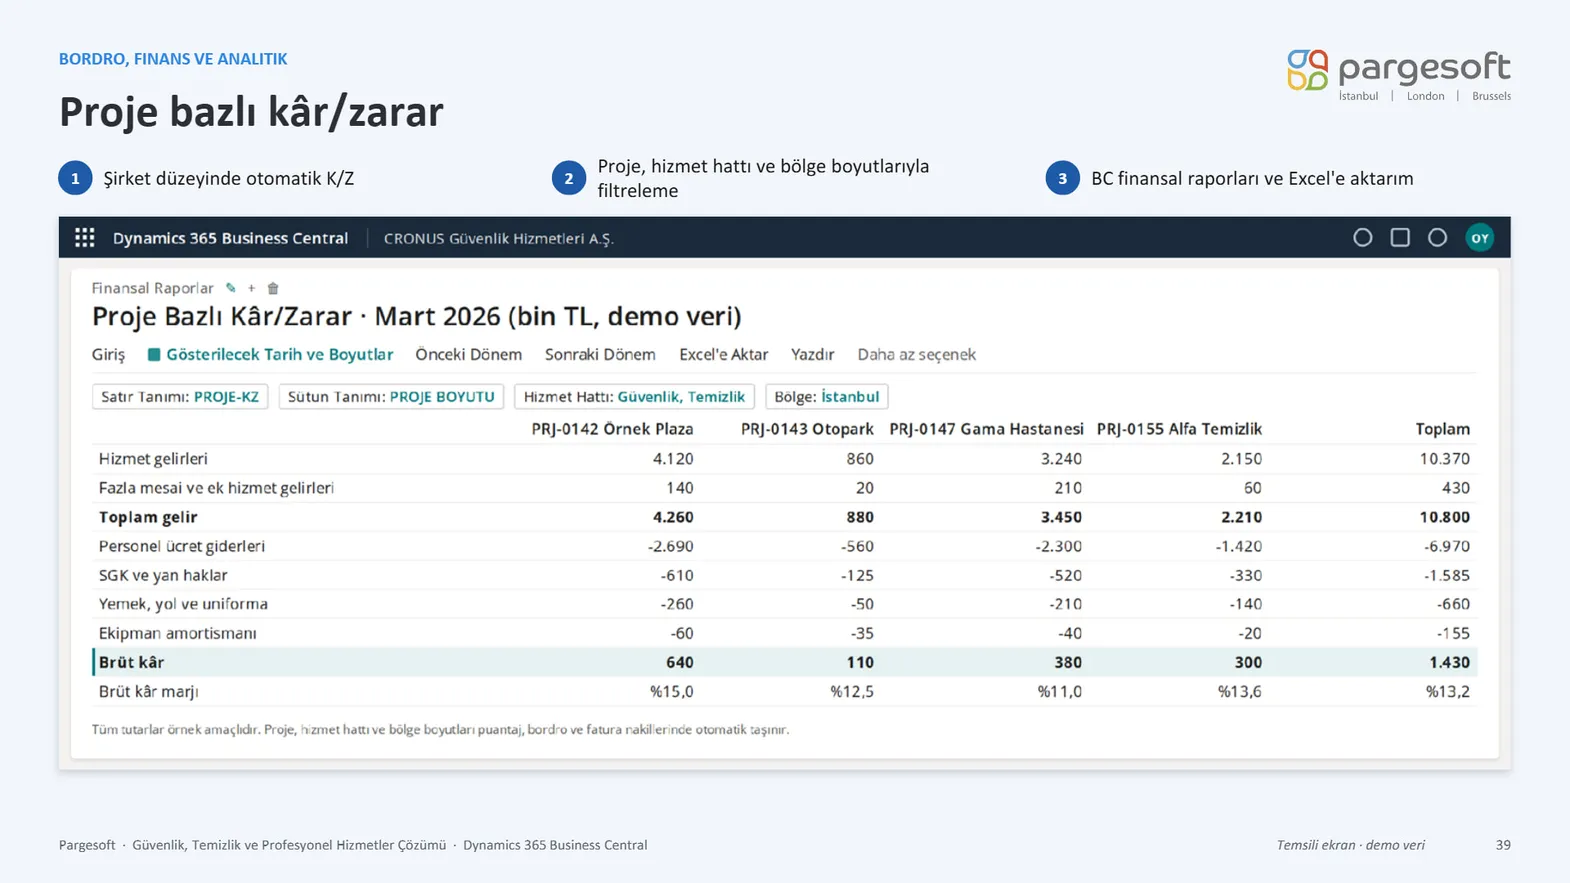Open the app launcher waffle grid icon
Image resolution: width=1570 pixels, height=883 pixels.
click(85, 238)
